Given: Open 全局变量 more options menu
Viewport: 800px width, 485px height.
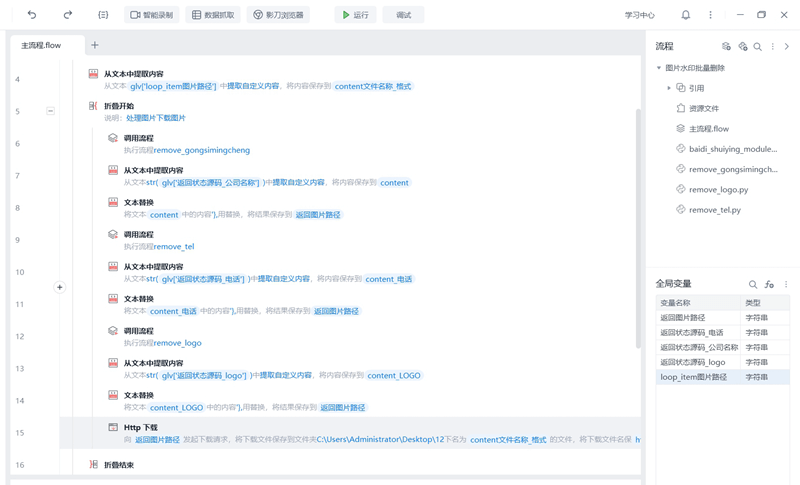Looking at the screenshot, I should tap(786, 284).
